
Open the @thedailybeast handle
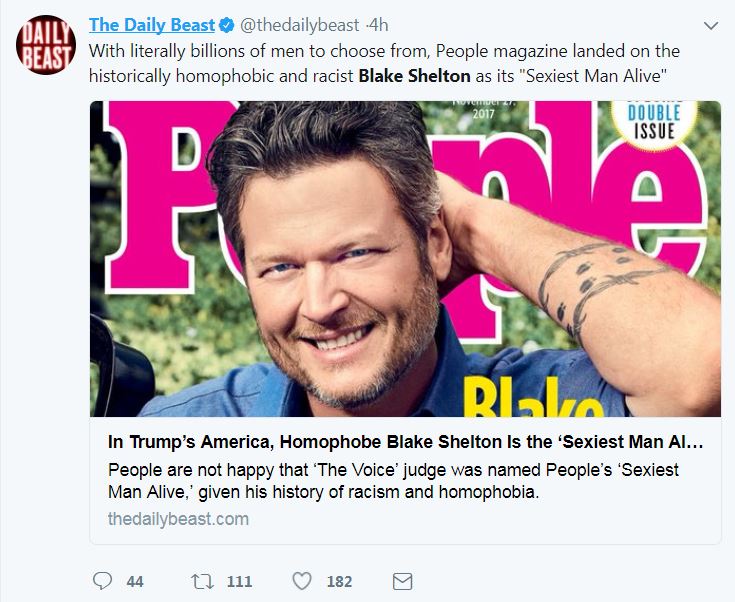pyautogui.click(x=300, y=25)
